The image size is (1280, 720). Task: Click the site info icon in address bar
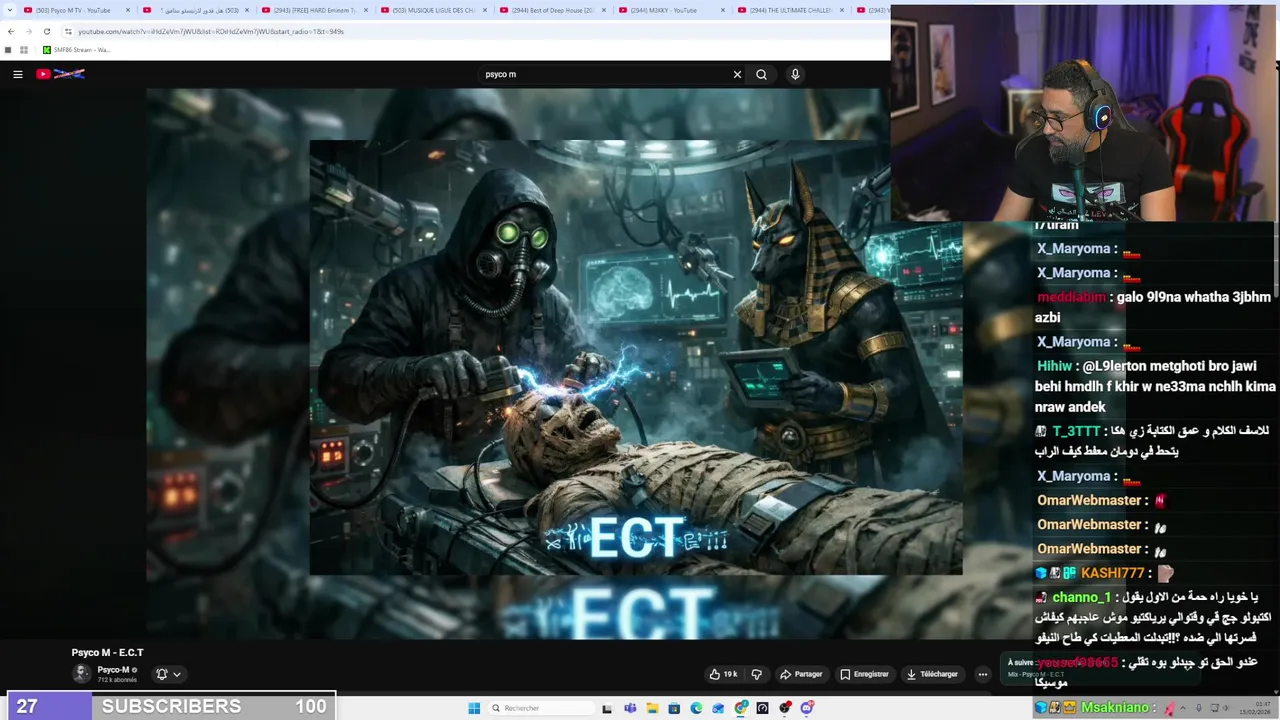click(68, 31)
